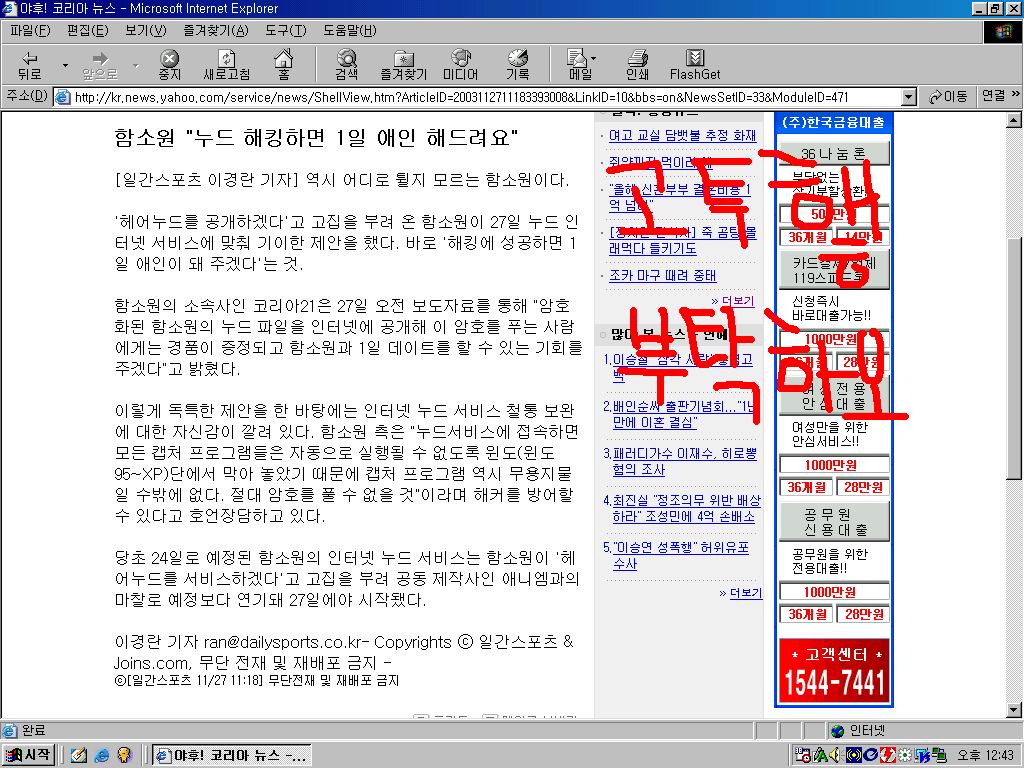The height and width of the screenshot is (768, 1024).
Task: Open the 미디어 media toolbar icon
Action: (x=461, y=58)
